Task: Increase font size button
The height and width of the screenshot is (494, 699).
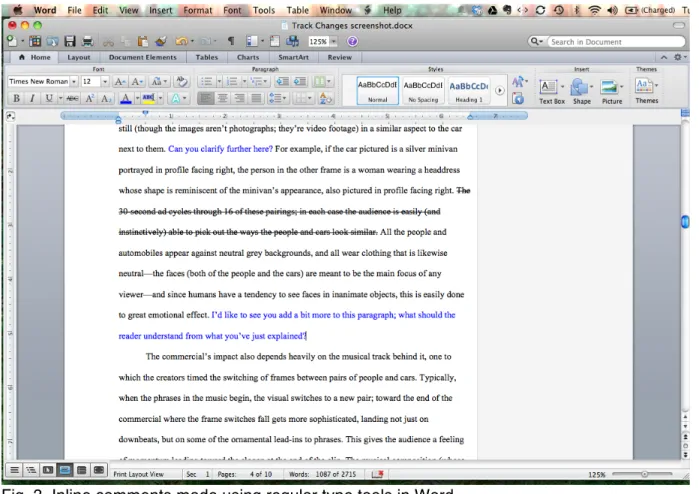Action: tap(119, 82)
